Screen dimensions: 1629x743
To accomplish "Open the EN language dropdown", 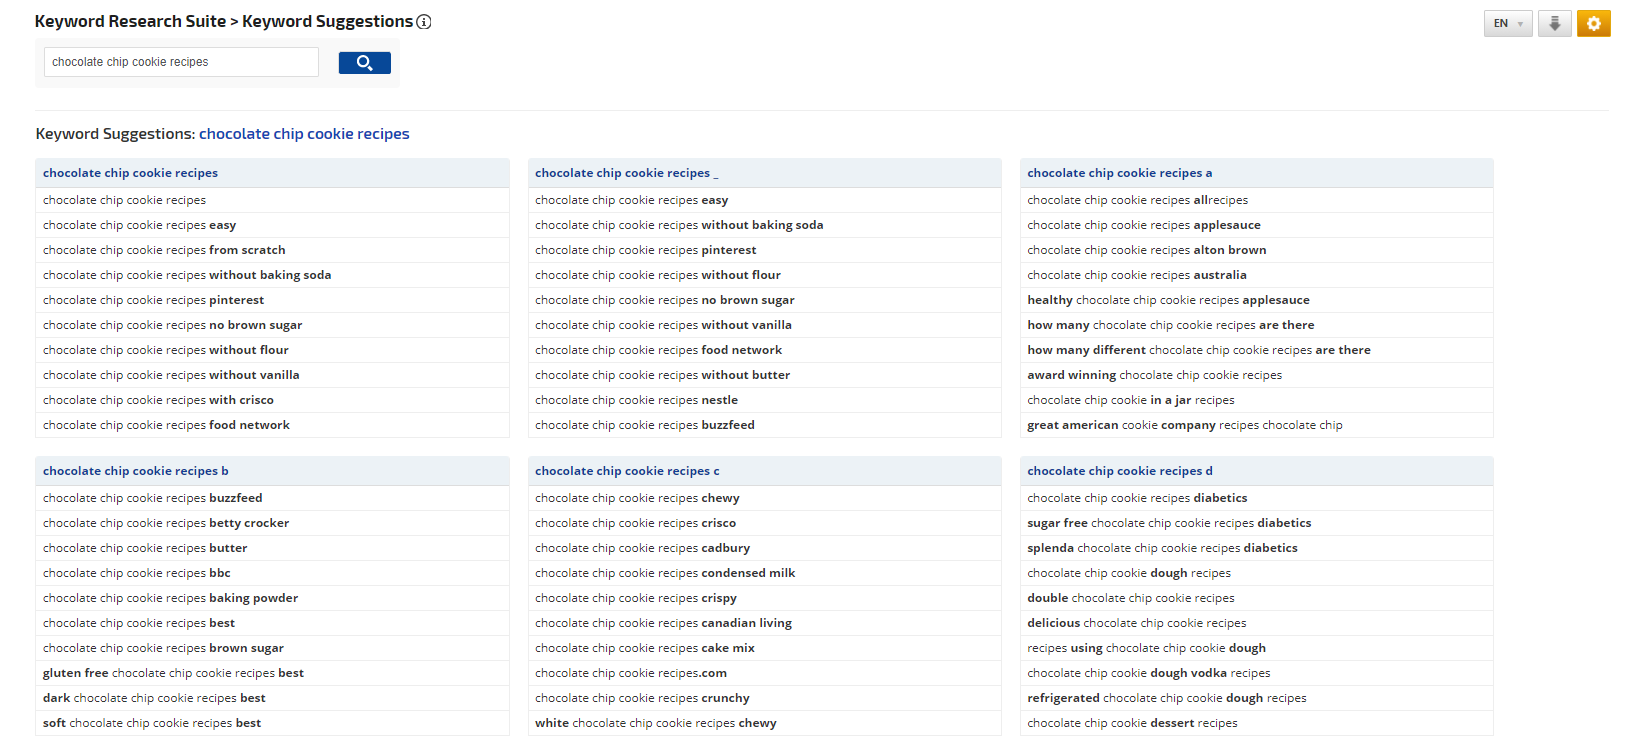I will [x=1507, y=23].
